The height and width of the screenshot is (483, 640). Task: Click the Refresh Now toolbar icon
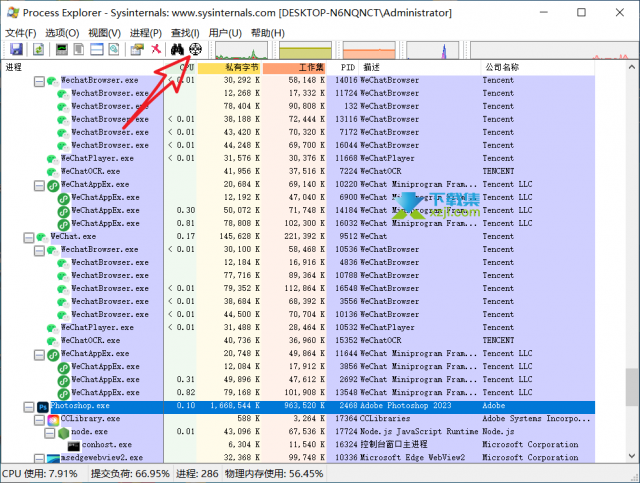click(x=38, y=49)
